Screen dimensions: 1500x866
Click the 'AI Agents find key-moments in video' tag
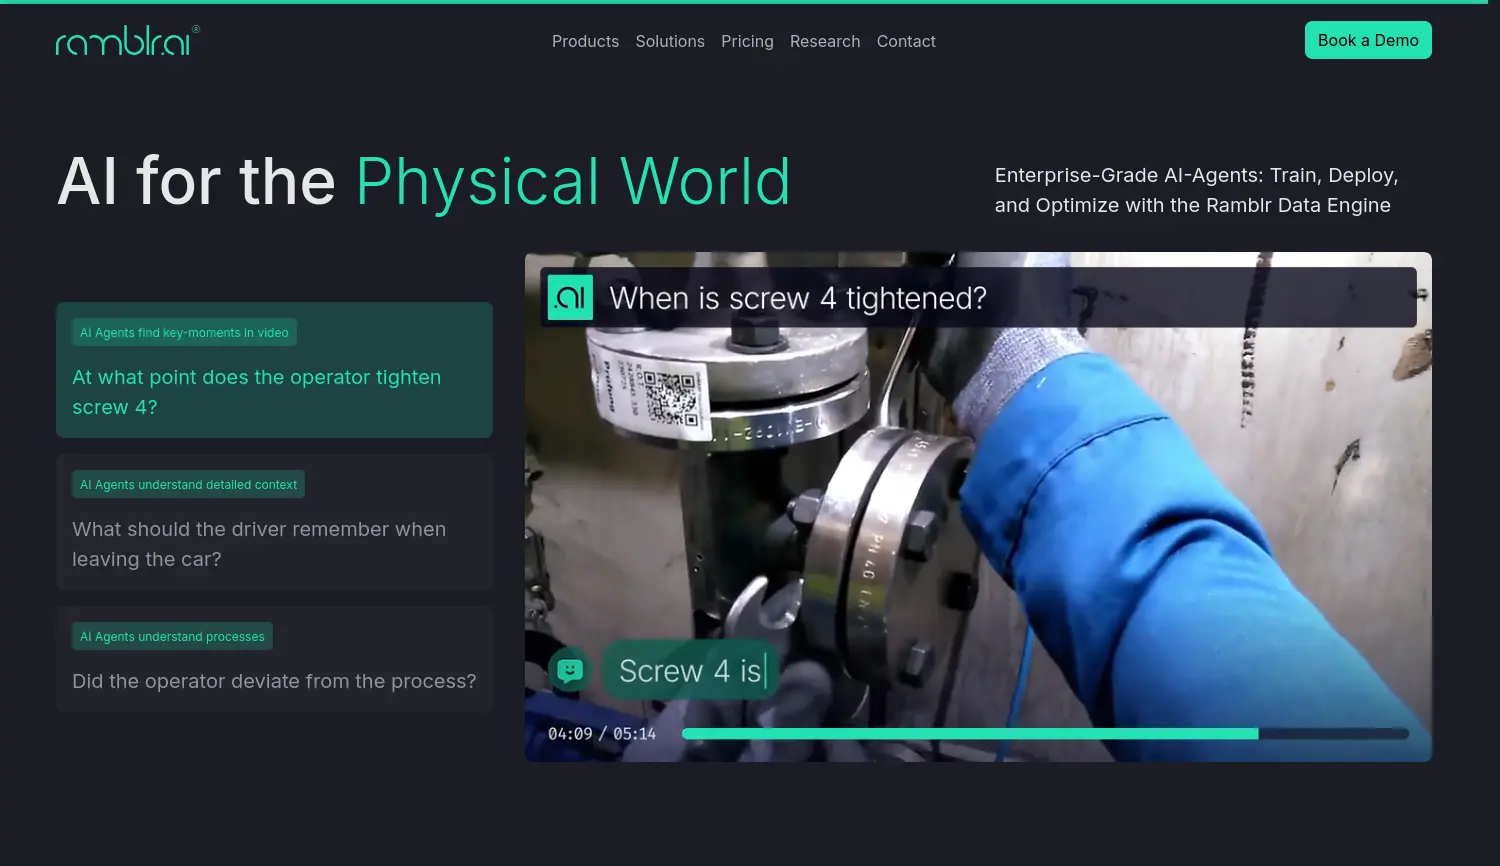tap(184, 333)
